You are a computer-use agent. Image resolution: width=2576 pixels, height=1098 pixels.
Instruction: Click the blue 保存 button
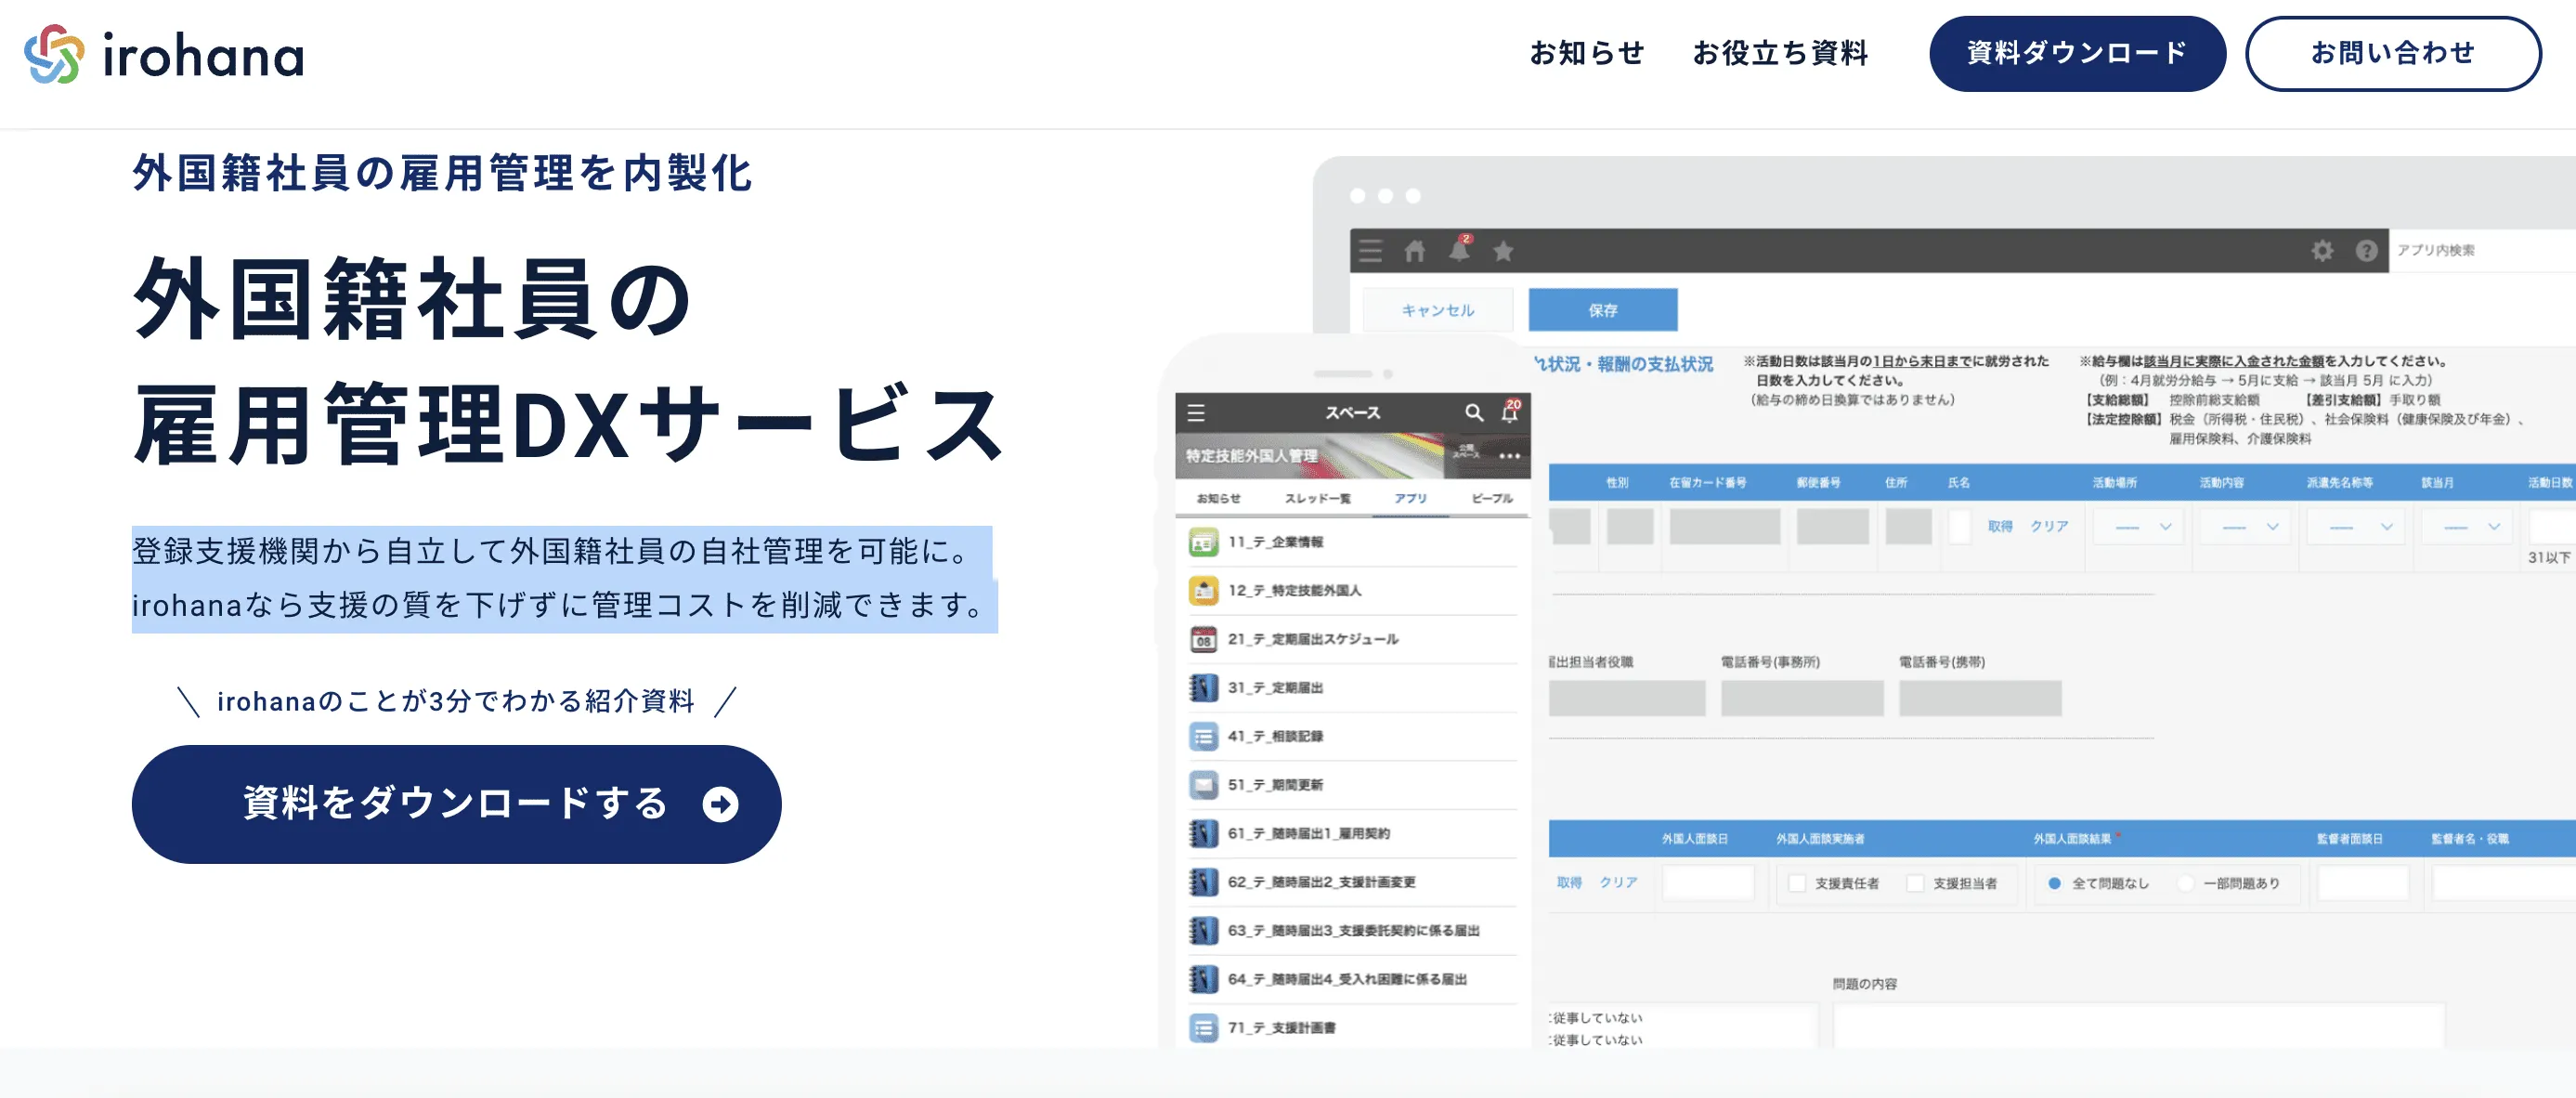point(1603,310)
